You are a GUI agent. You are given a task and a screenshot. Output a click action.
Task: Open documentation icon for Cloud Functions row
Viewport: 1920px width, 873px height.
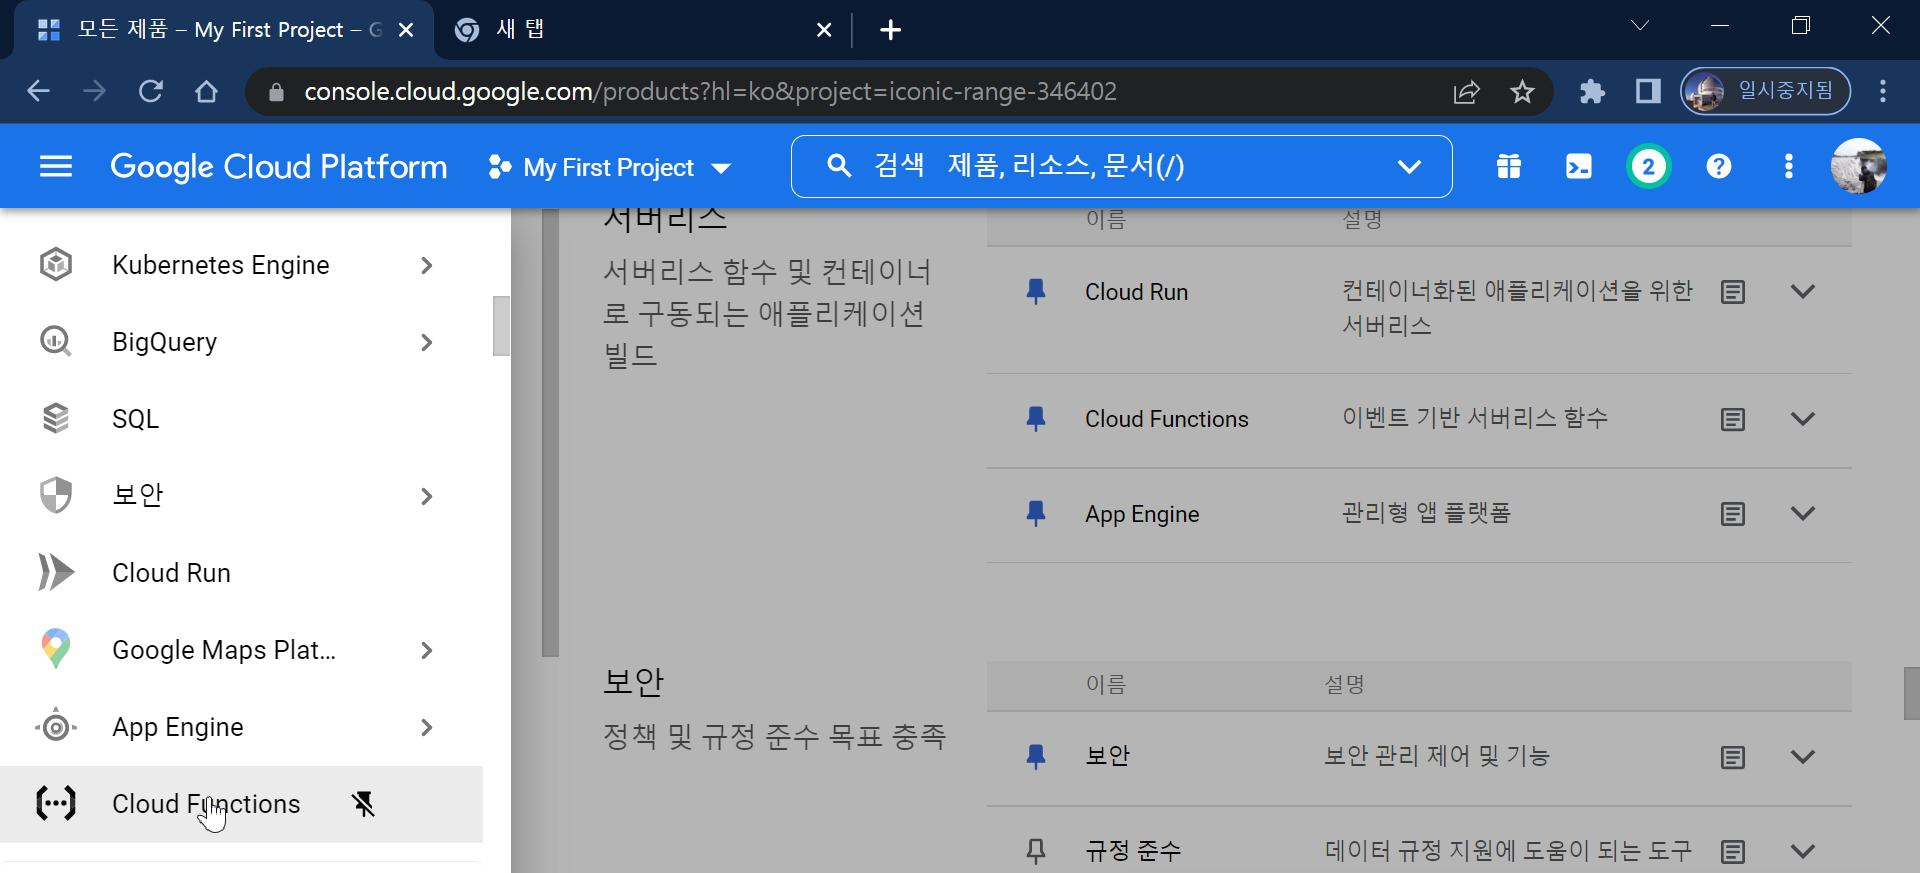tap(1733, 419)
